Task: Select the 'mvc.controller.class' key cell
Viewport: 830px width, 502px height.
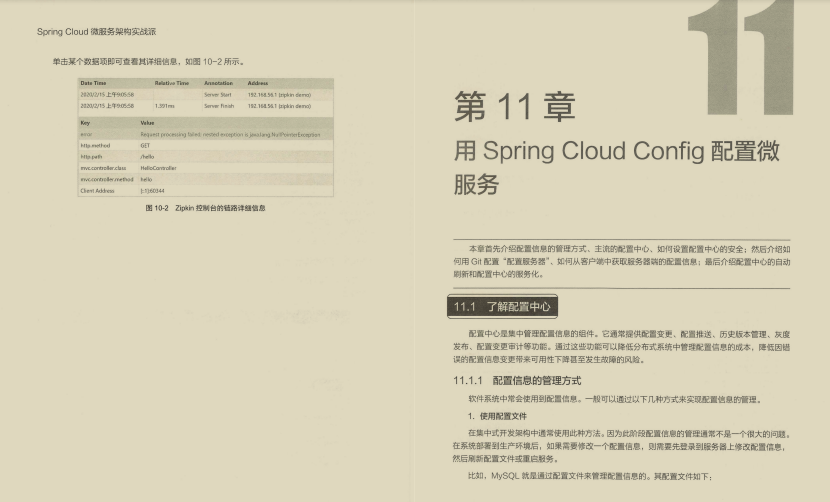Action: pyautogui.click(x=103, y=168)
